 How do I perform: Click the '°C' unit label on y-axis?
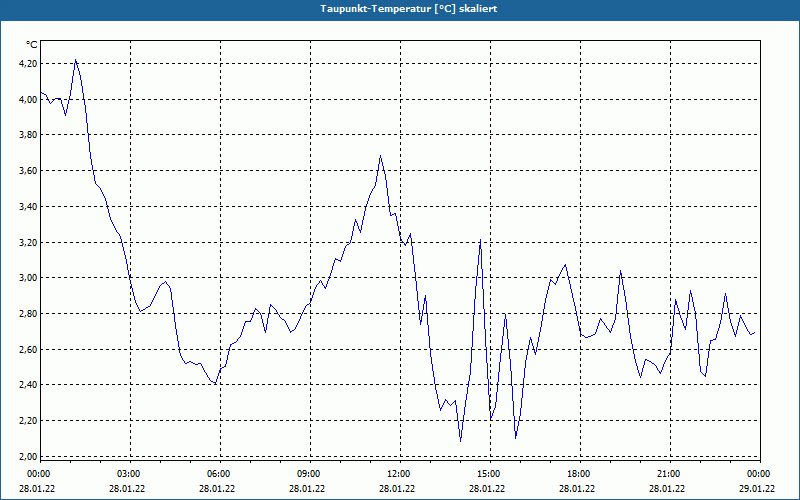tap(32, 45)
